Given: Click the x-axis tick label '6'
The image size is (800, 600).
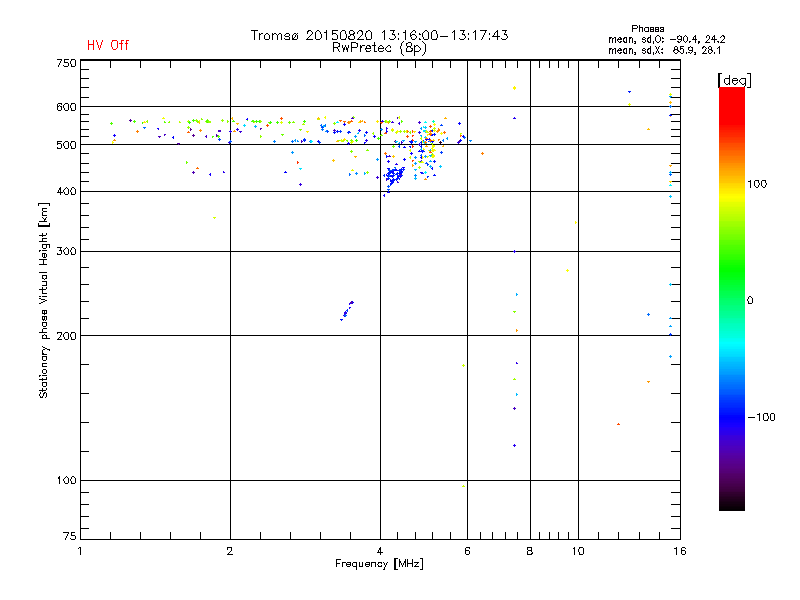Looking at the screenshot, I should 467,551.
